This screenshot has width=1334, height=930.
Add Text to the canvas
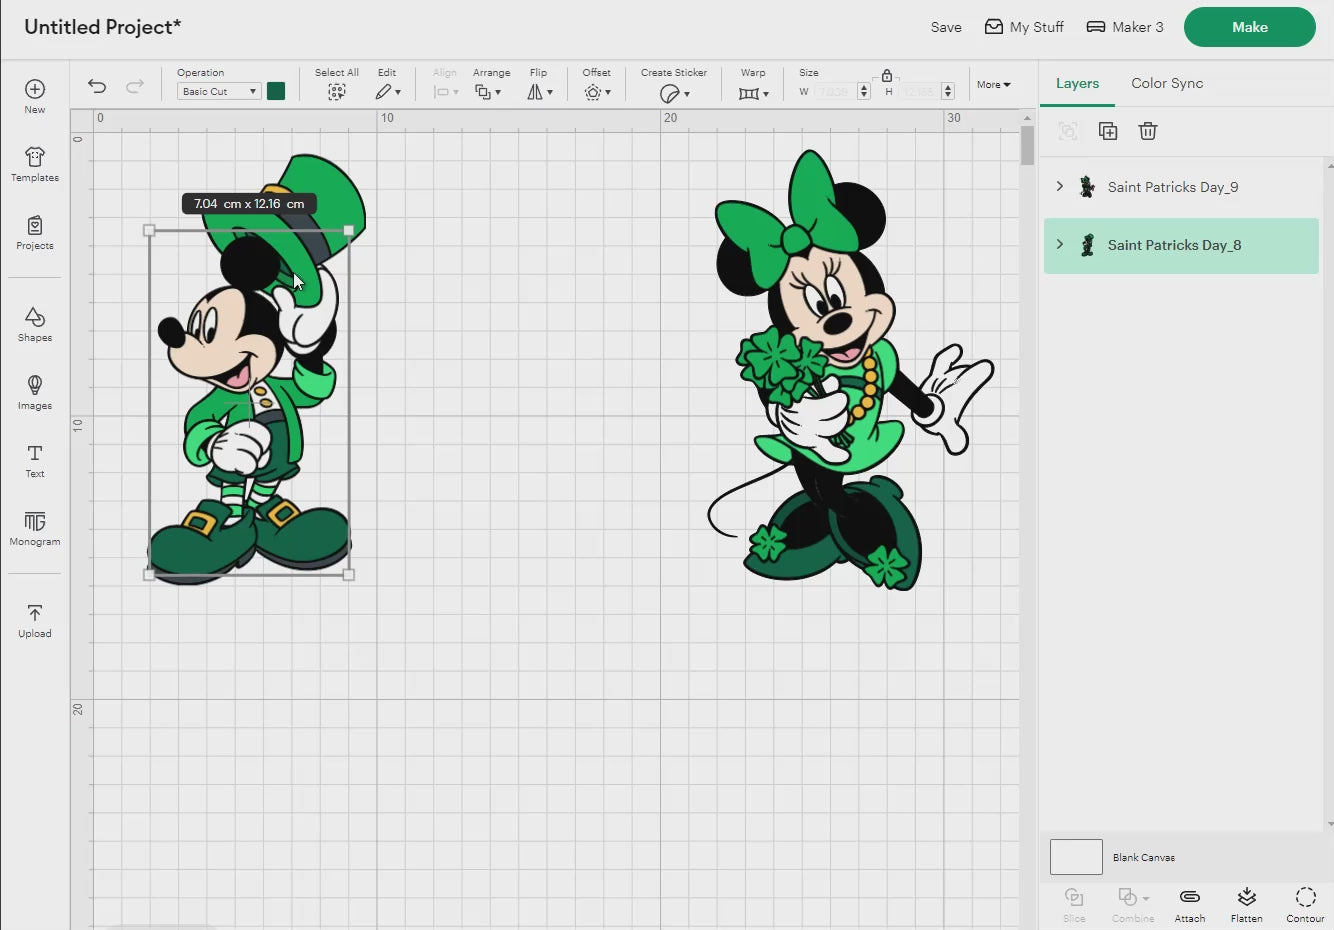(x=35, y=460)
